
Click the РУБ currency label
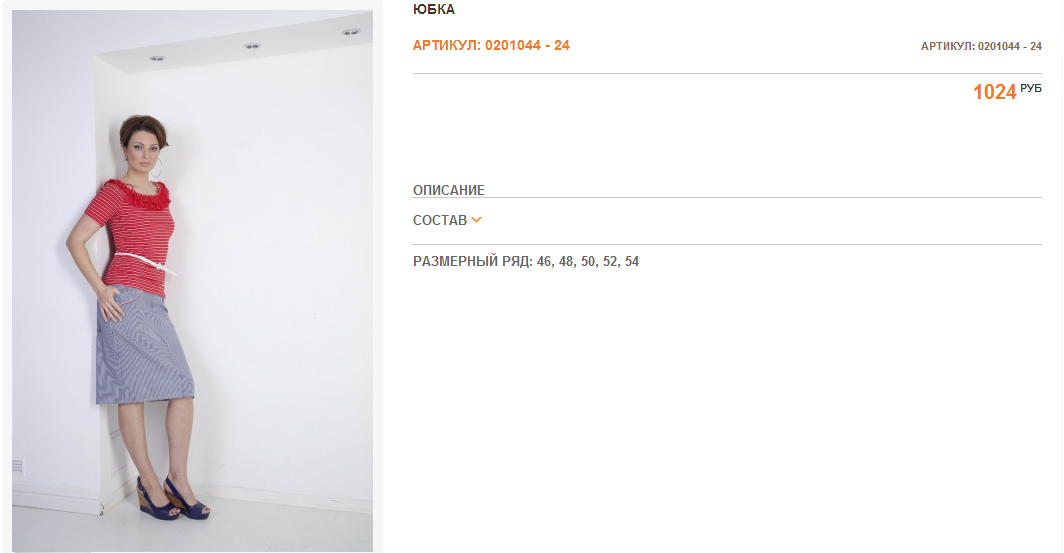click(1031, 88)
